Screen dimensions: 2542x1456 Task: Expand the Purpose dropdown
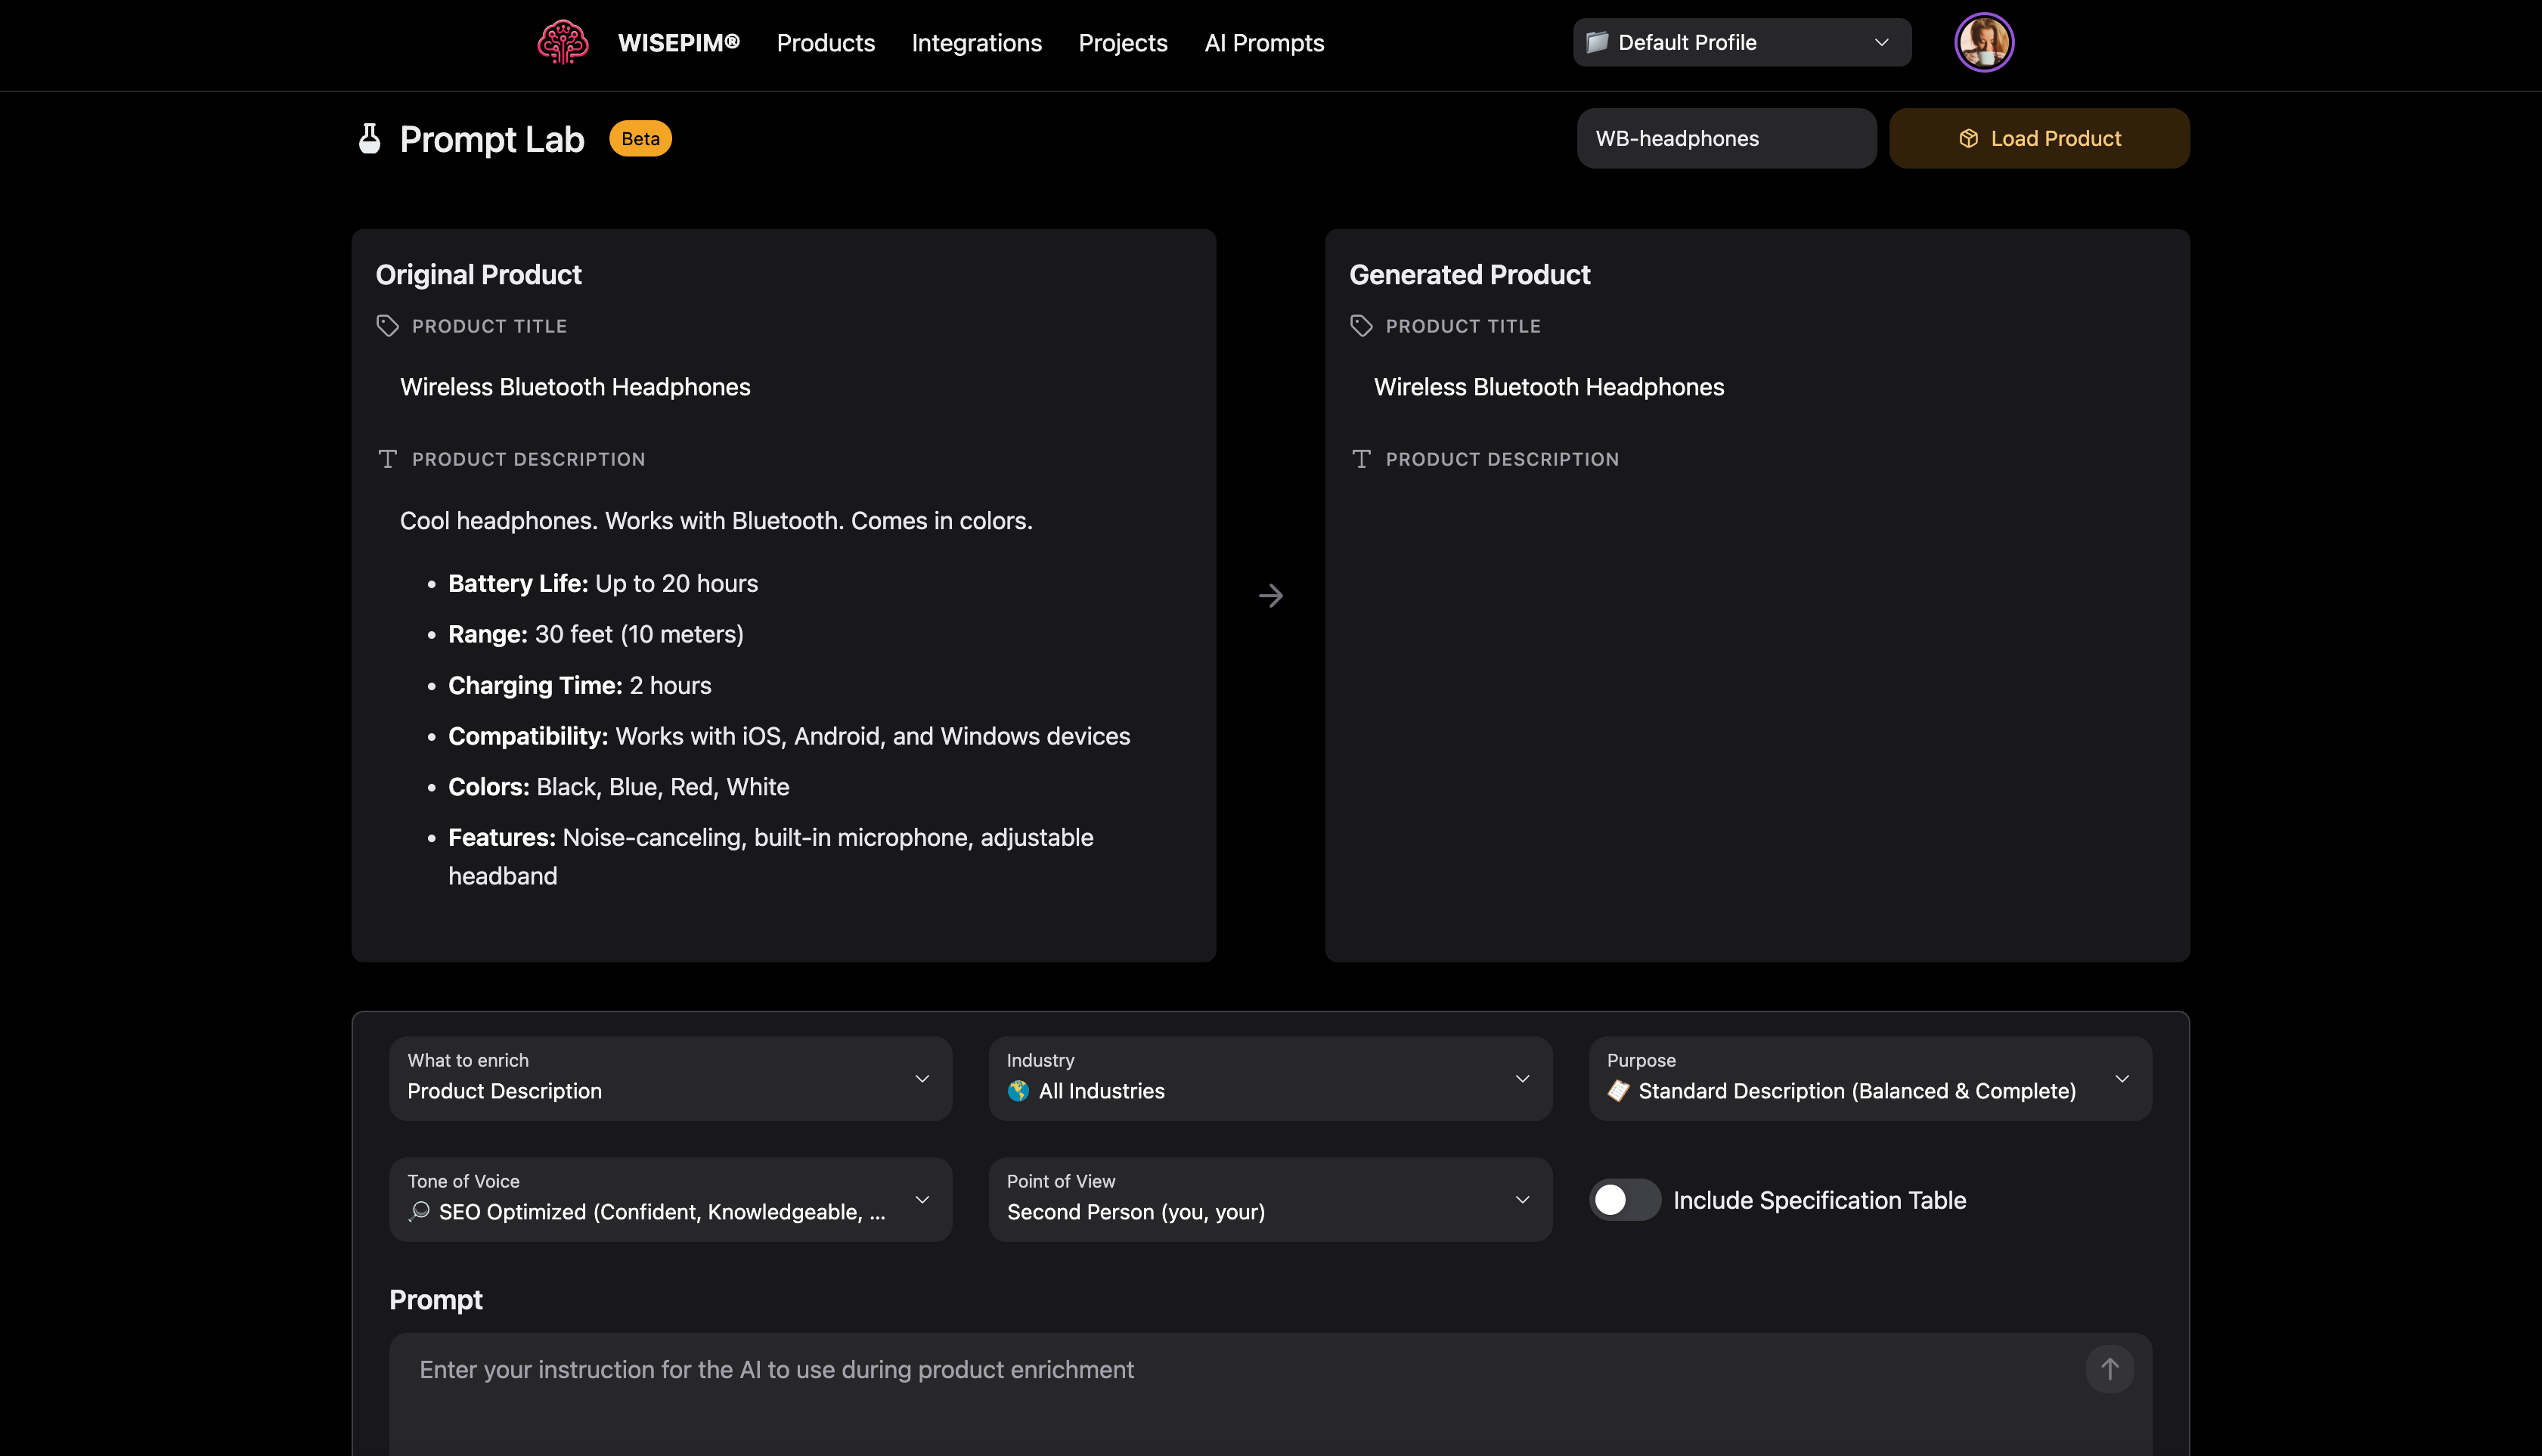(1869, 1078)
